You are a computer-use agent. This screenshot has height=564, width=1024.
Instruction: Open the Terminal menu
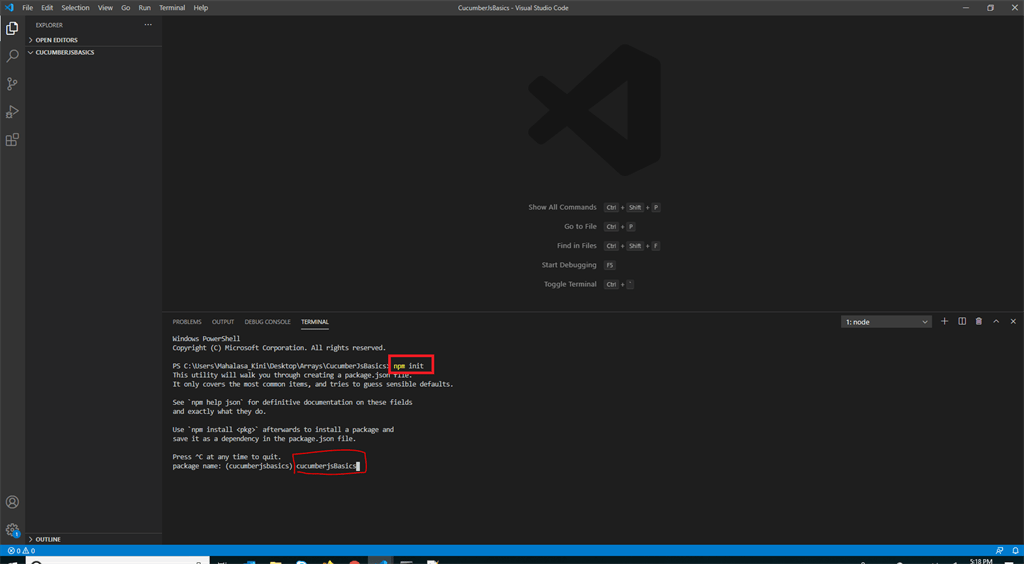172,8
